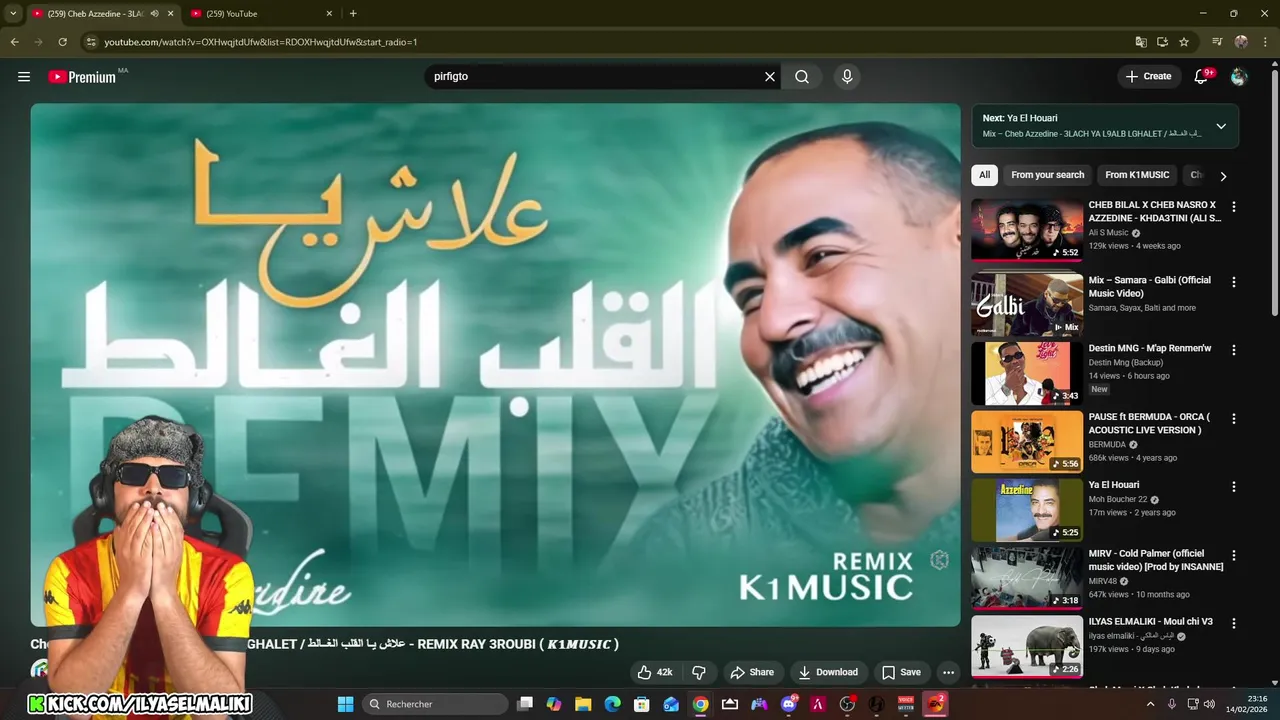Mute the Cheb Azzedine tab audio
This screenshot has height=720, width=1280.
click(154, 13)
